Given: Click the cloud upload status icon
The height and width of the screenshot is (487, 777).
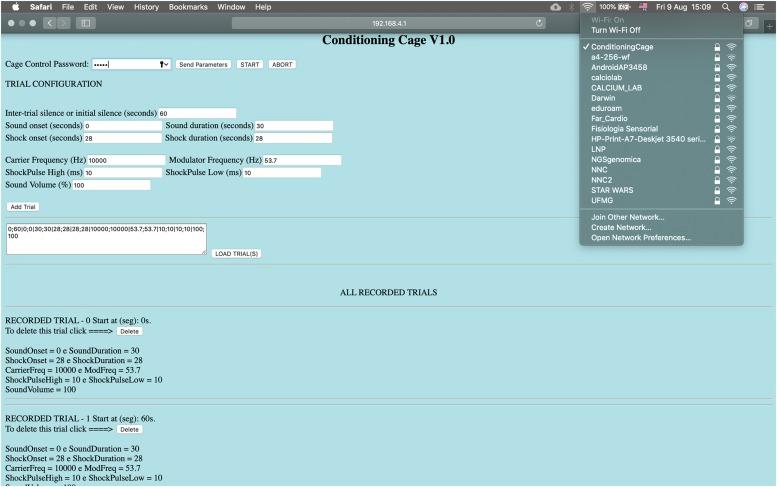Looking at the screenshot, I should pyautogui.click(x=555, y=7).
